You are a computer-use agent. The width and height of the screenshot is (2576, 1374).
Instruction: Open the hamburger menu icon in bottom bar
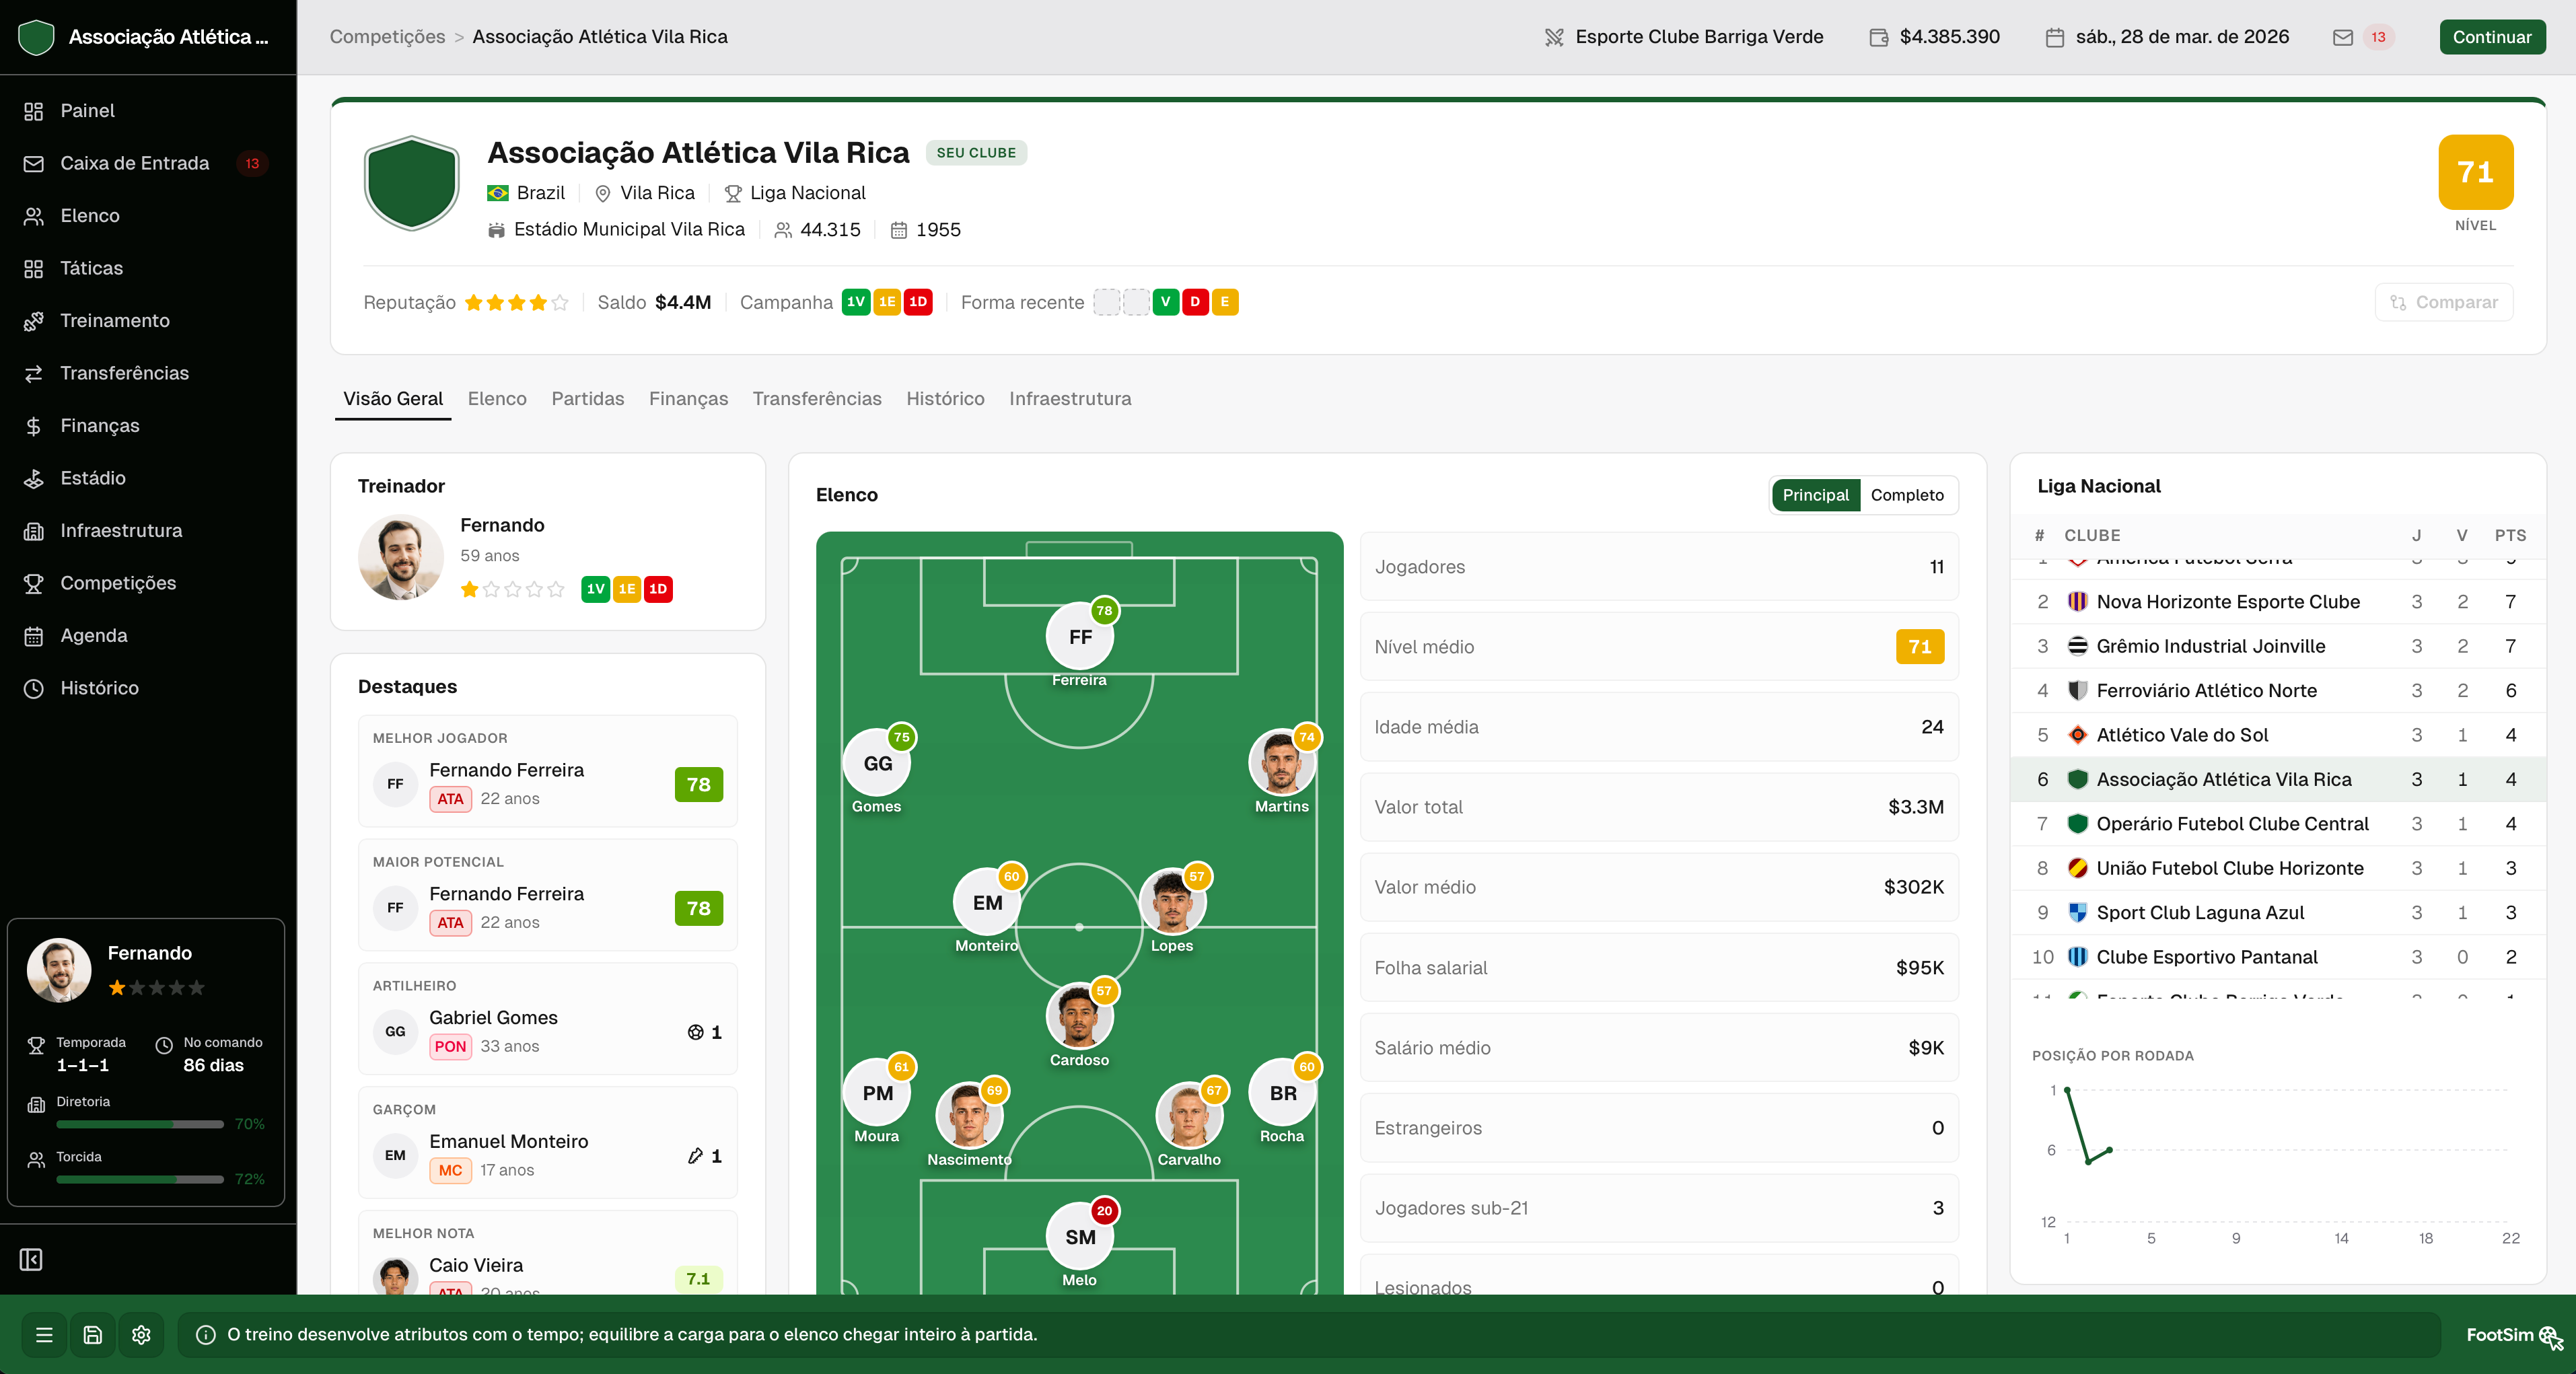[x=44, y=1335]
